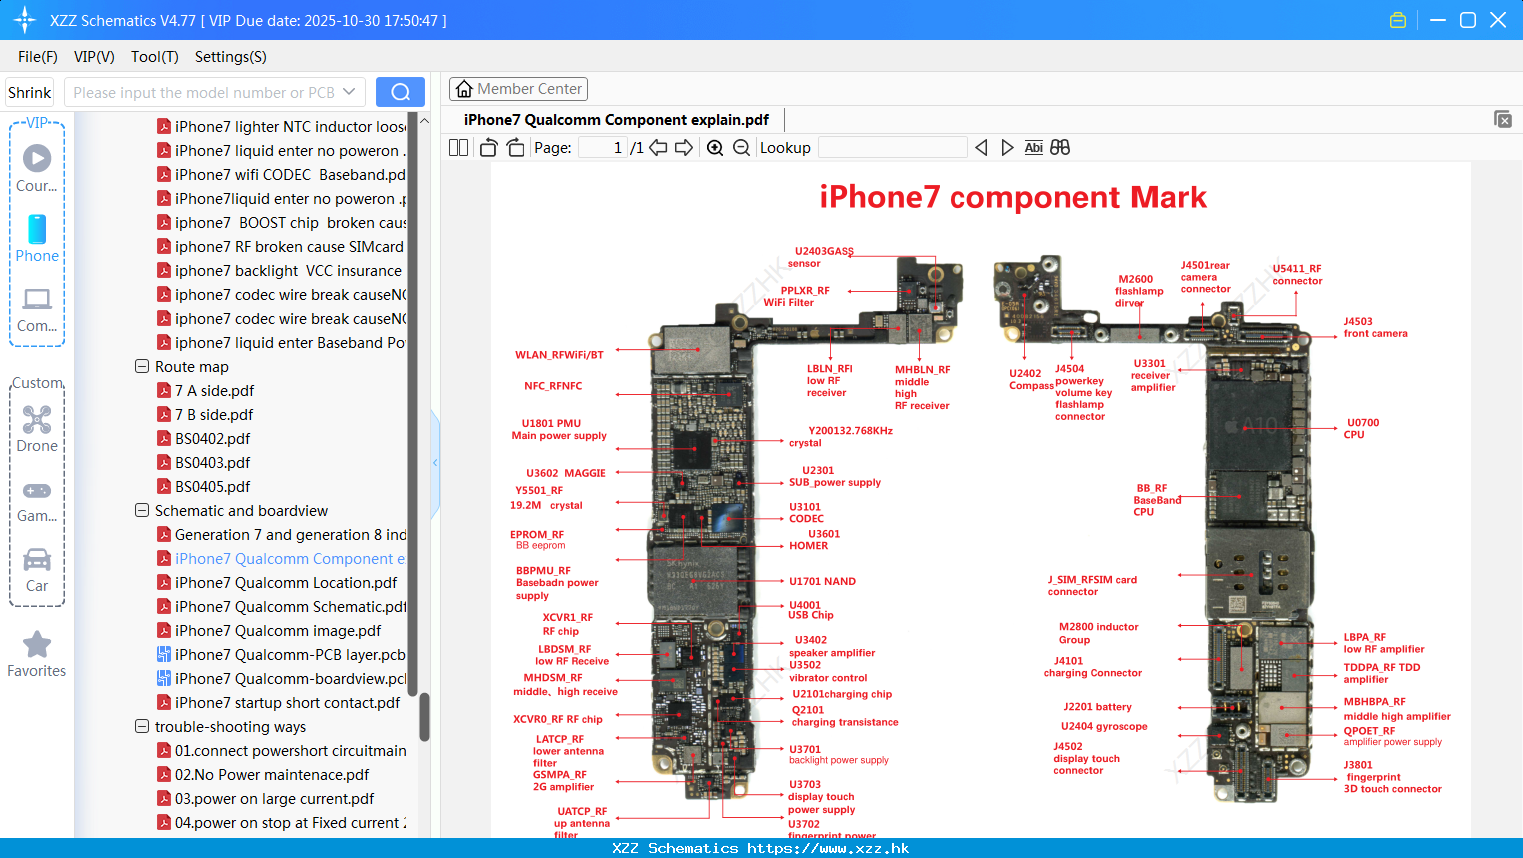The width and height of the screenshot is (1523, 858).
Task: Collapse the side panel splitter handle
Action: click(435, 463)
